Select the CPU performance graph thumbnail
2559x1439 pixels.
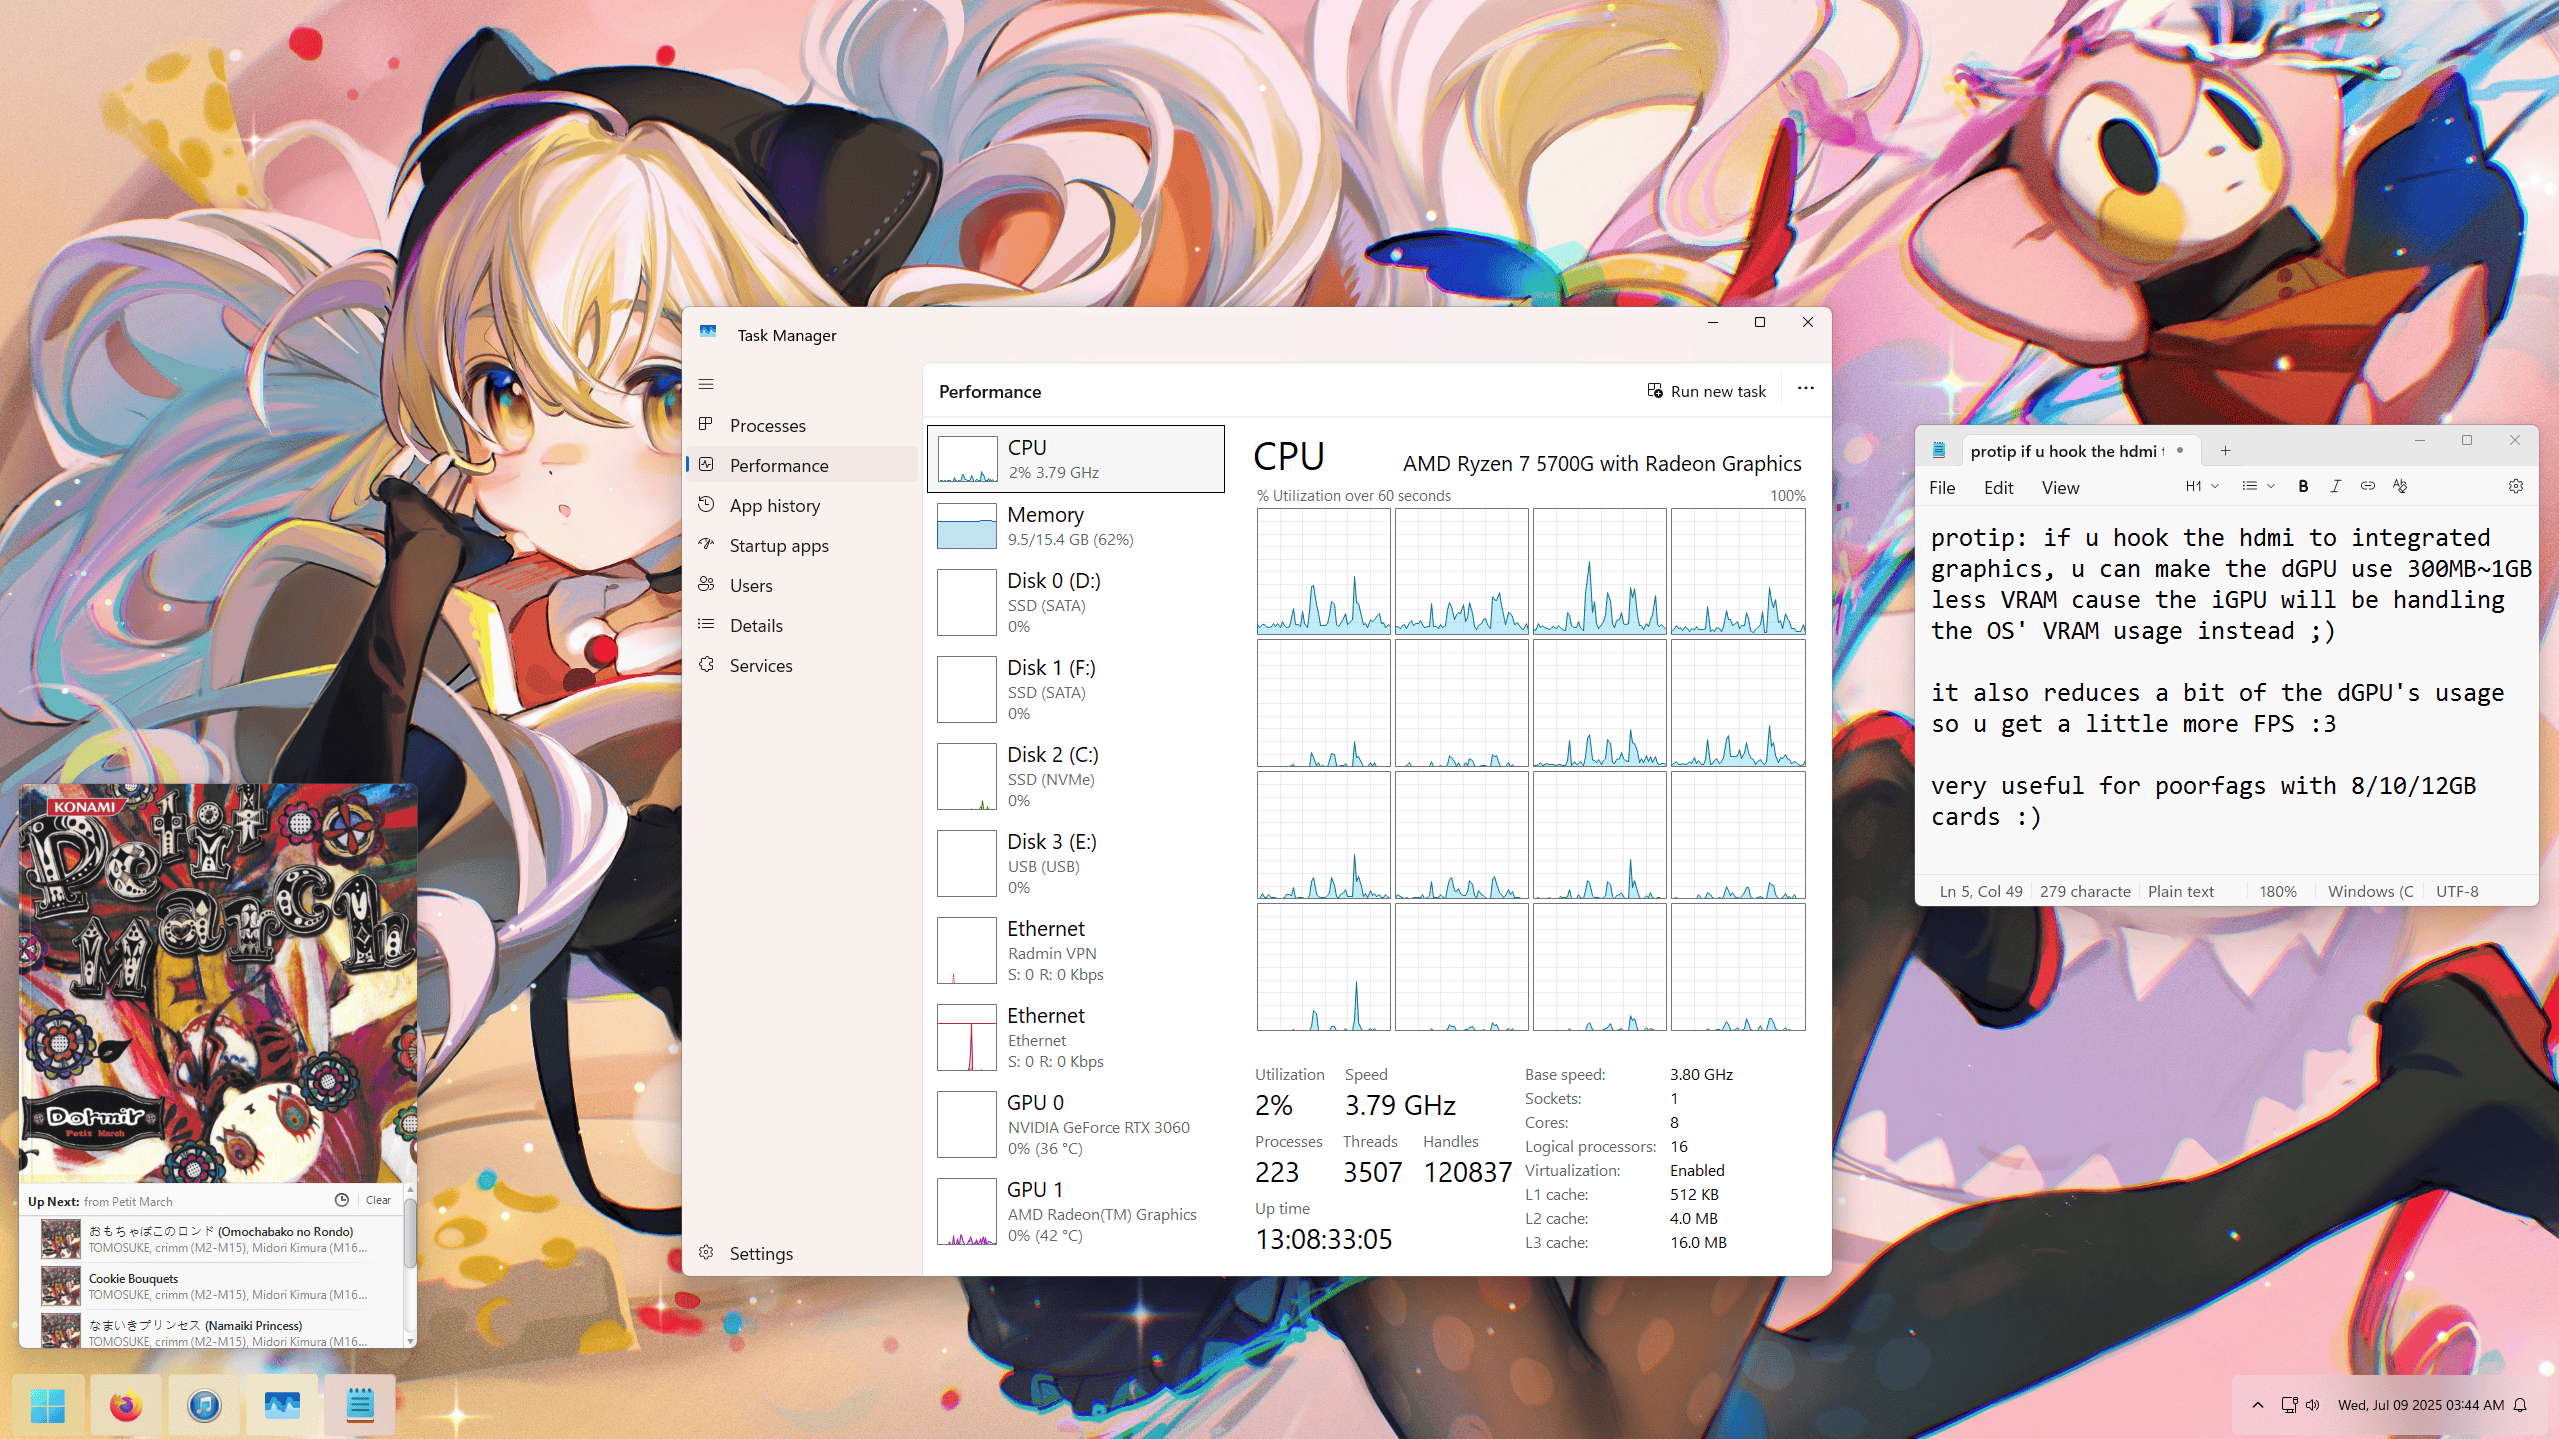pos(967,459)
